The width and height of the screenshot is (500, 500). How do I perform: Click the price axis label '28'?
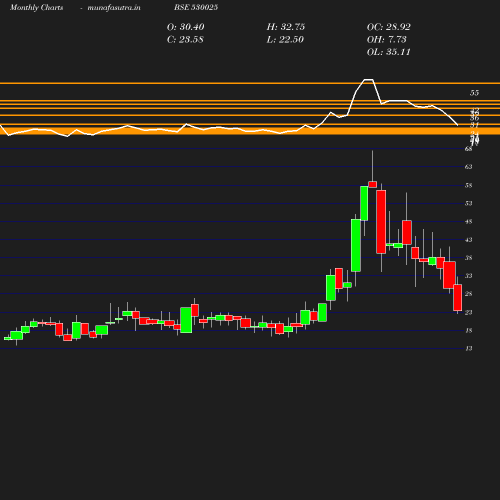click(x=469, y=294)
